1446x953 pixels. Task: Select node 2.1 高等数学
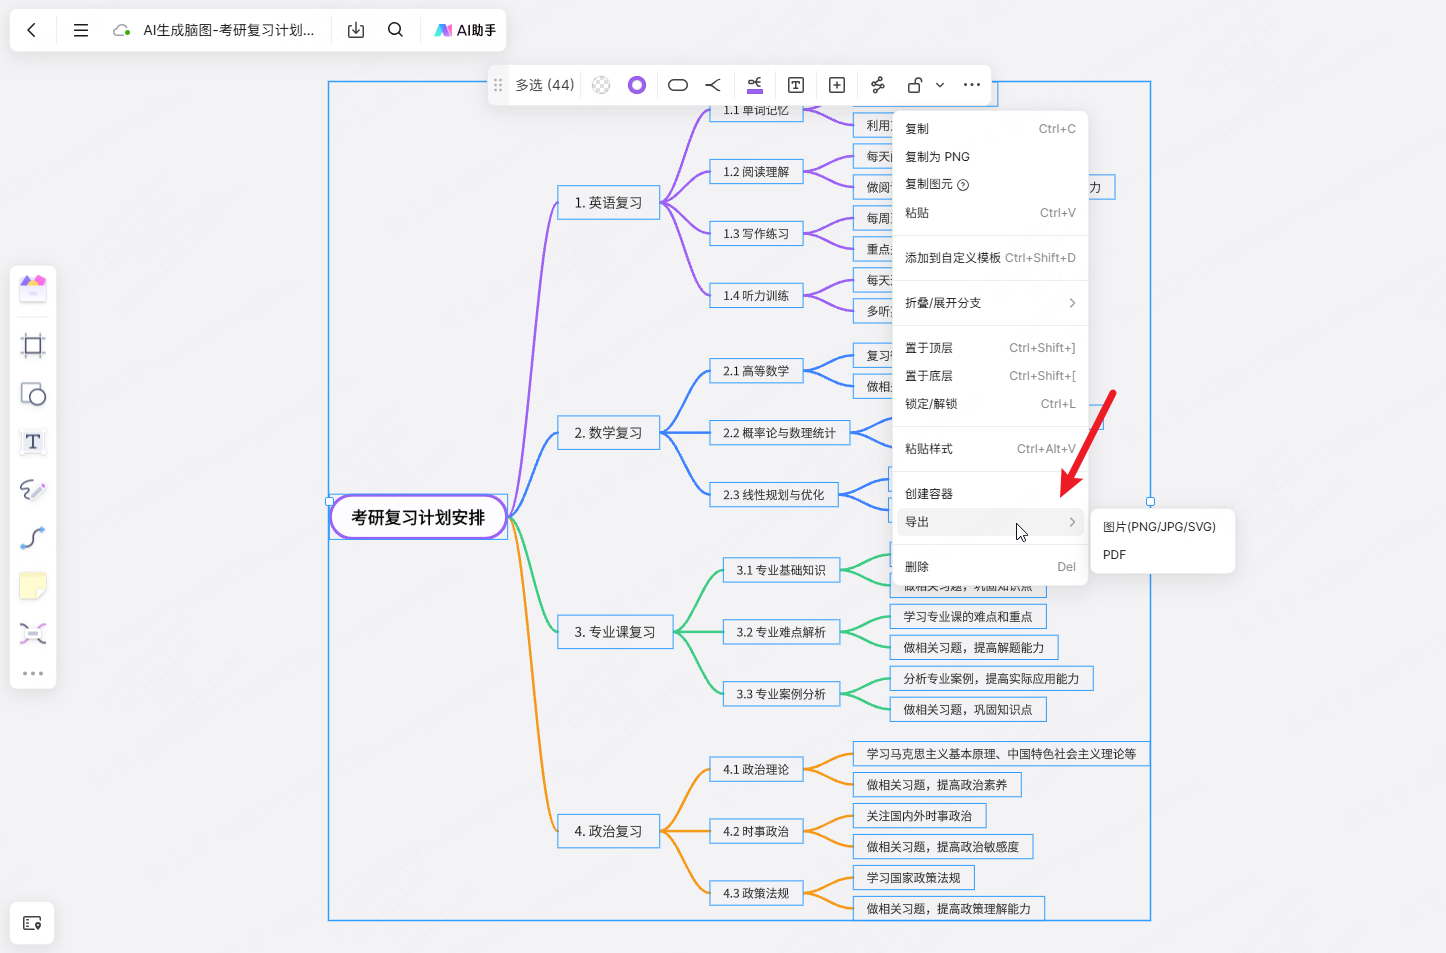[x=756, y=371]
